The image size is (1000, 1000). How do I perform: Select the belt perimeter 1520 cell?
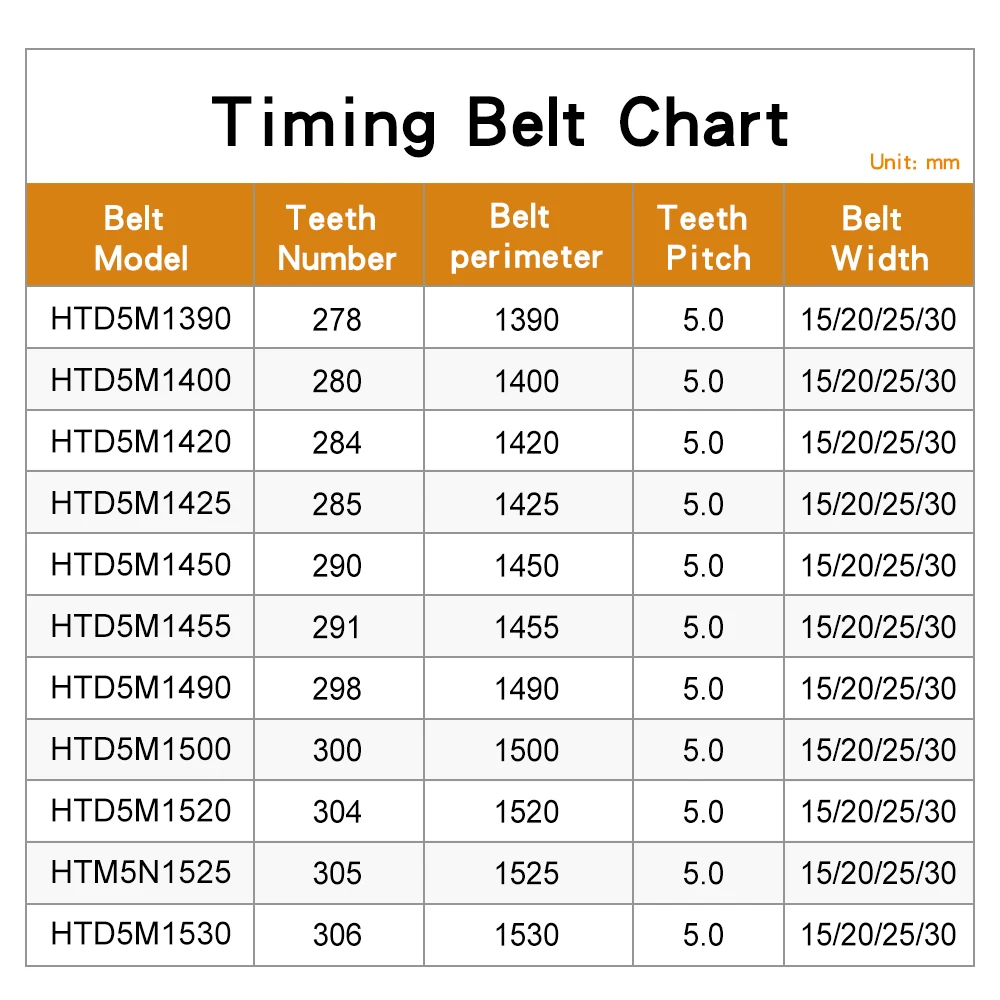coord(526,812)
